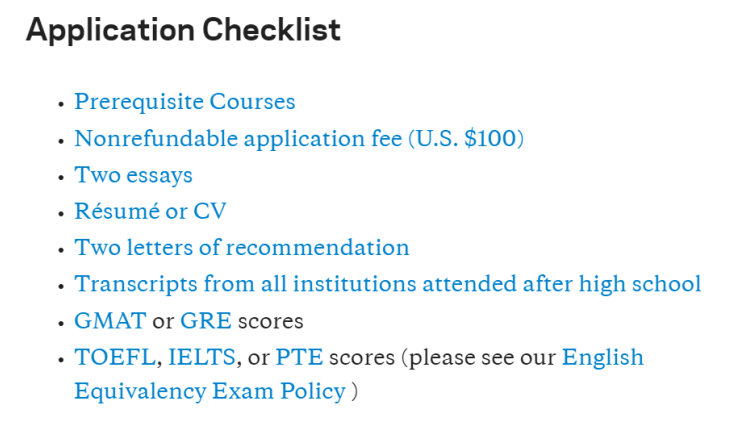Click the word 'scores' after GRE
The width and height of the screenshot is (734, 438).
[x=270, y=321]
